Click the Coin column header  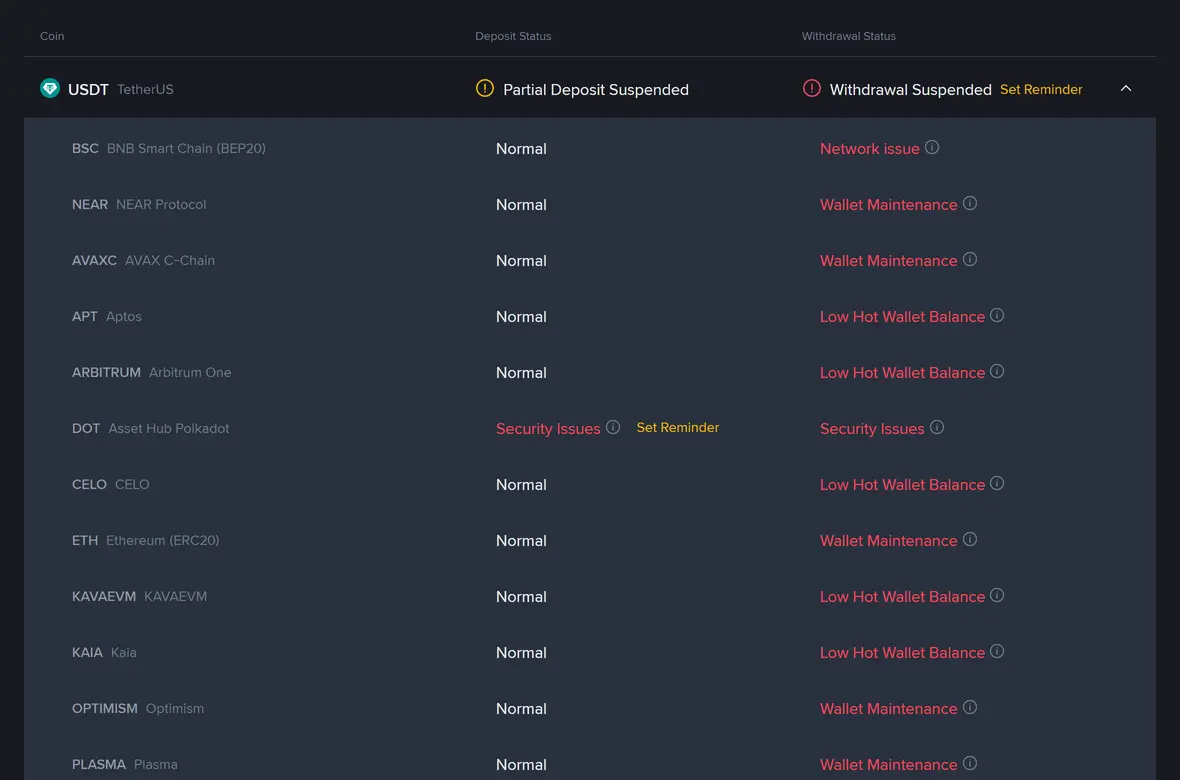coord(52,36)
